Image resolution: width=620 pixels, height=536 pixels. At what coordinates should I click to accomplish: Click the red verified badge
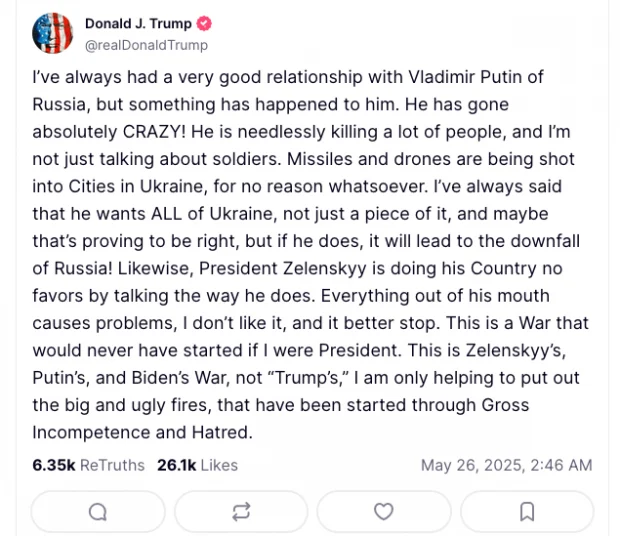(x=205, y=24)
